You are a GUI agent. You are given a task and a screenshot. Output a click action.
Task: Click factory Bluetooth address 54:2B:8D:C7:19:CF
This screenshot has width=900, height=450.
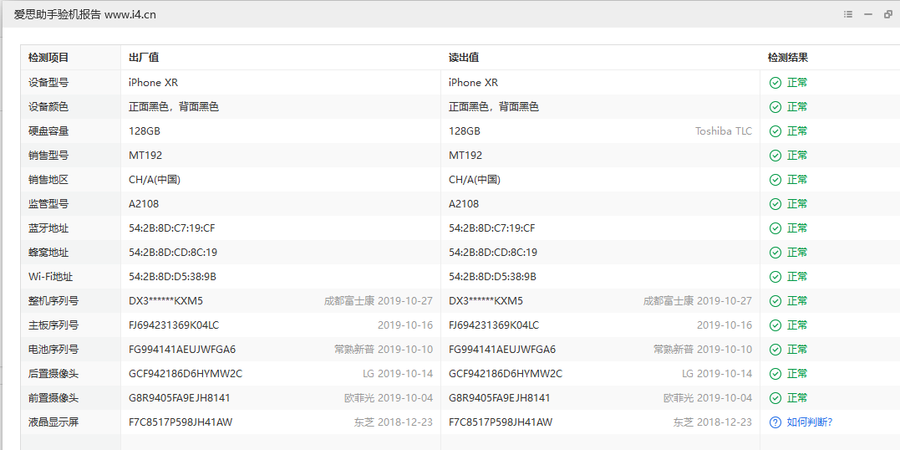[172, 228]
